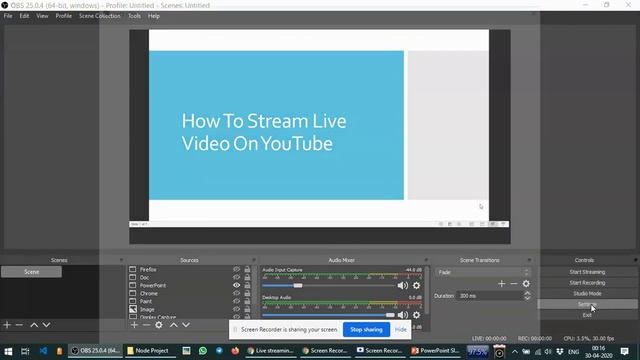Screen dimensions: 640x360
Task: Lock the Paint source with its padlock toggle
Action: (247, 301)
